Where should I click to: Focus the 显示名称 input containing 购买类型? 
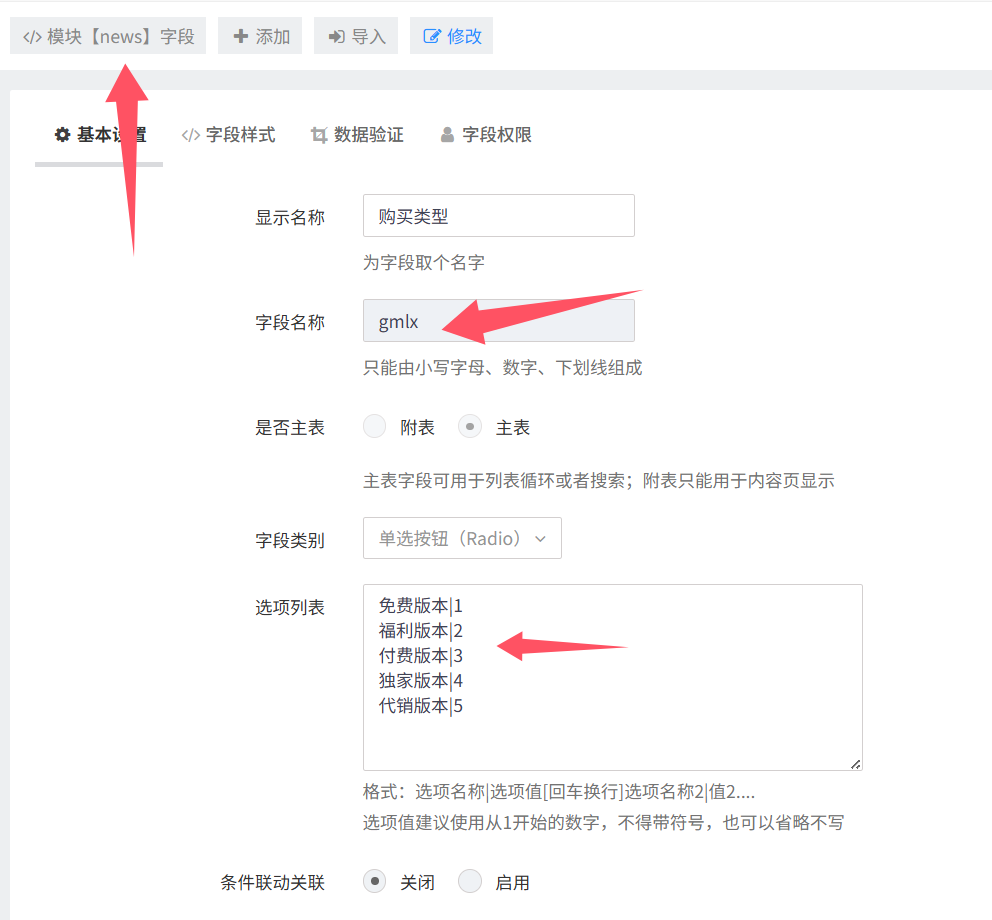pos(499,216)
